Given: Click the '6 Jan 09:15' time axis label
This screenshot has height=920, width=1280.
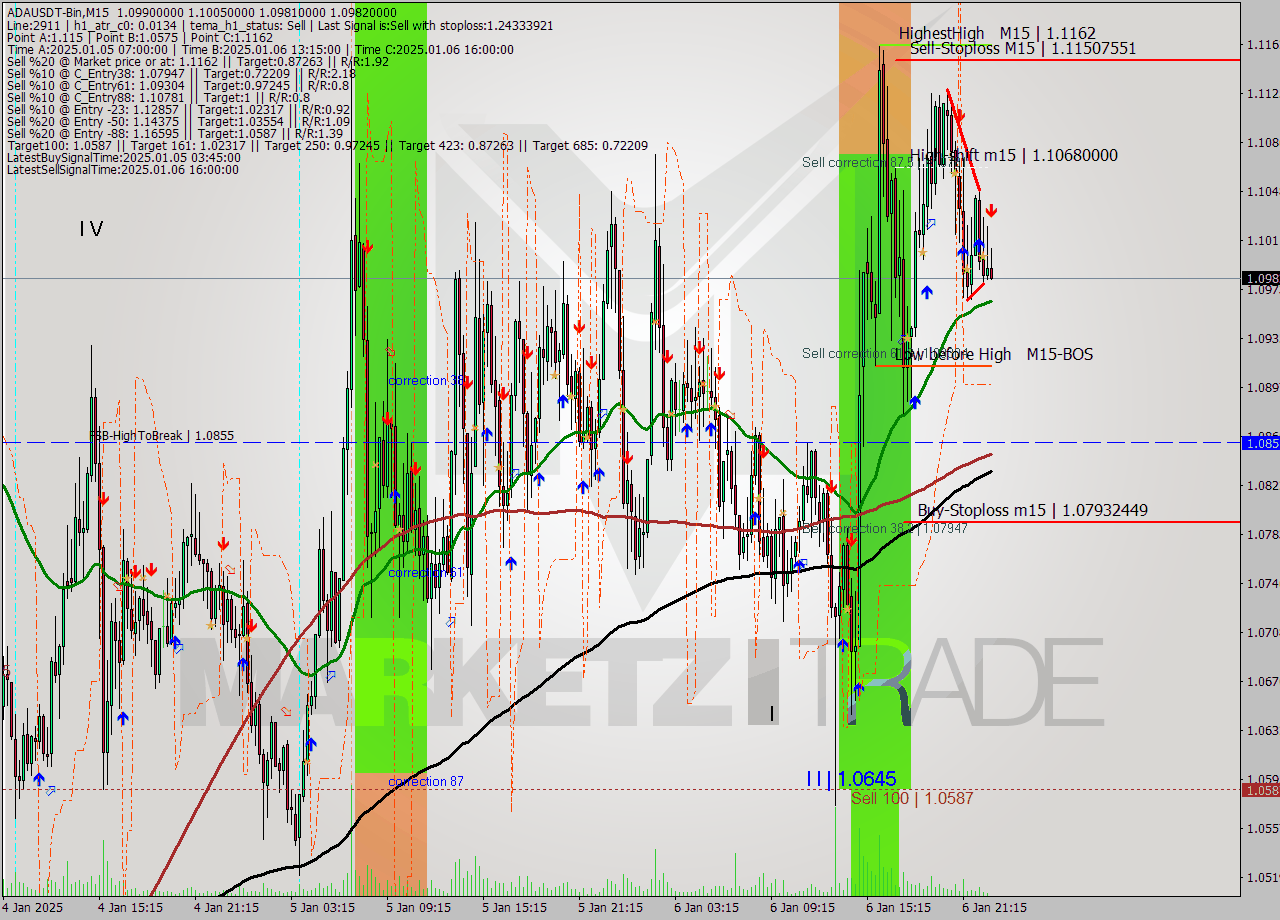Looking at the screenshot, I should pyautogui.click(x=802, y=908).
